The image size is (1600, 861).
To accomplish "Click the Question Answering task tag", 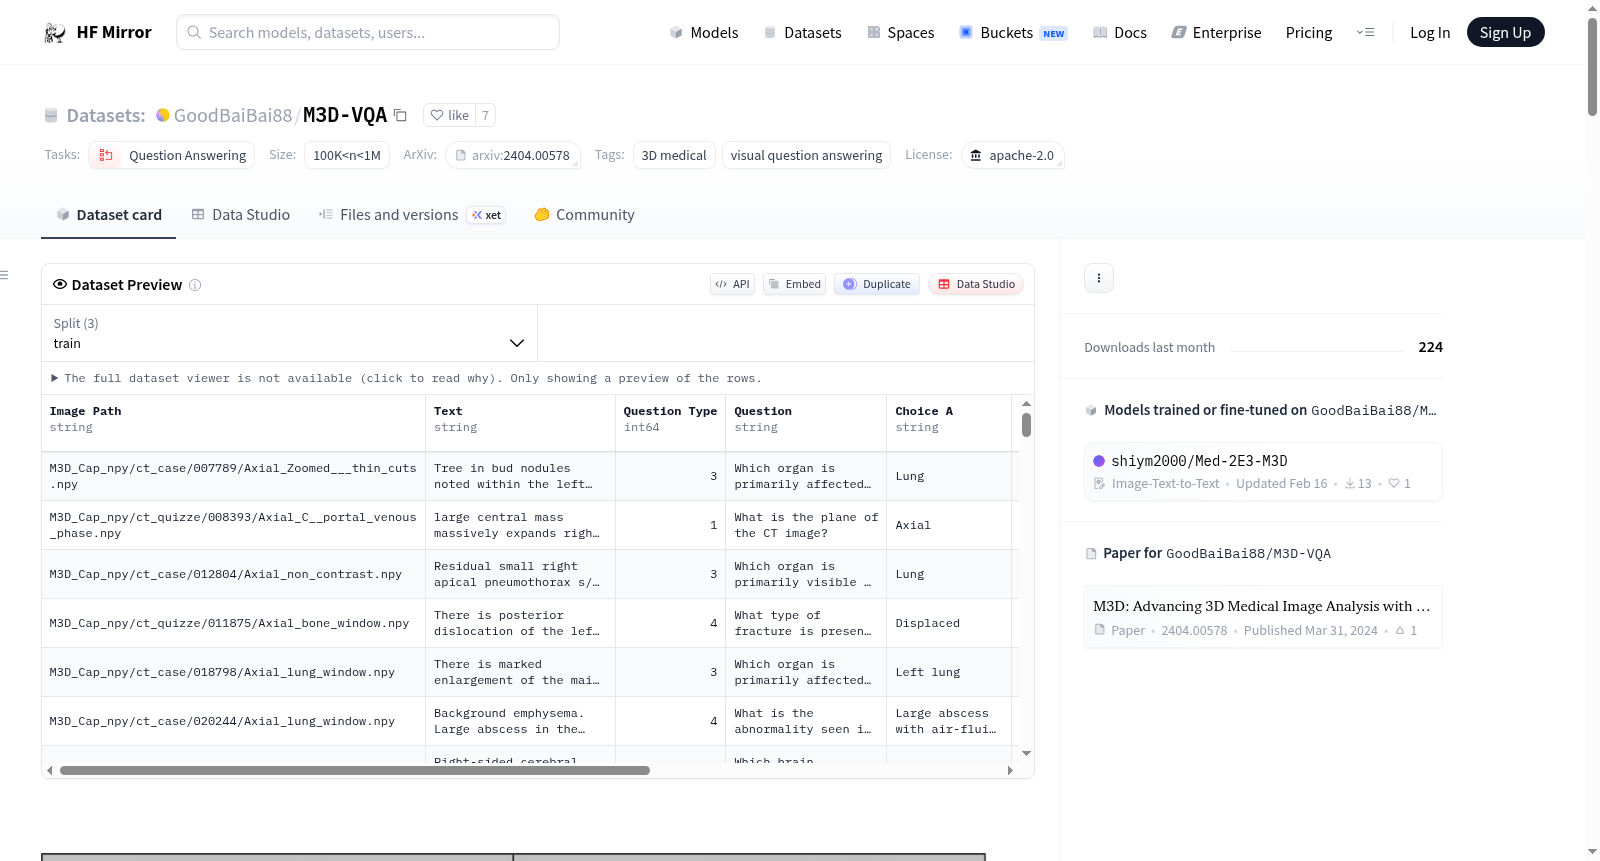I will 172,155.
